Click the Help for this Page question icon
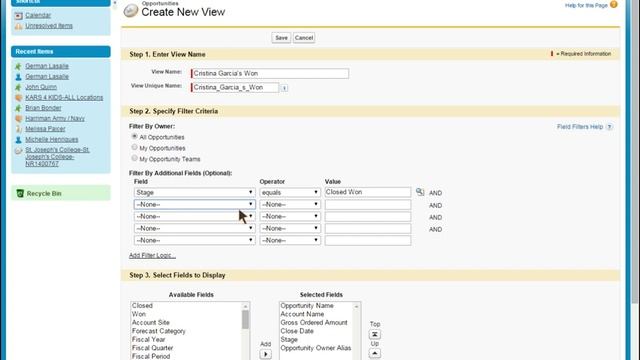Image resolution: width=640 pixels, height=360 pixels. pos(614,5)
